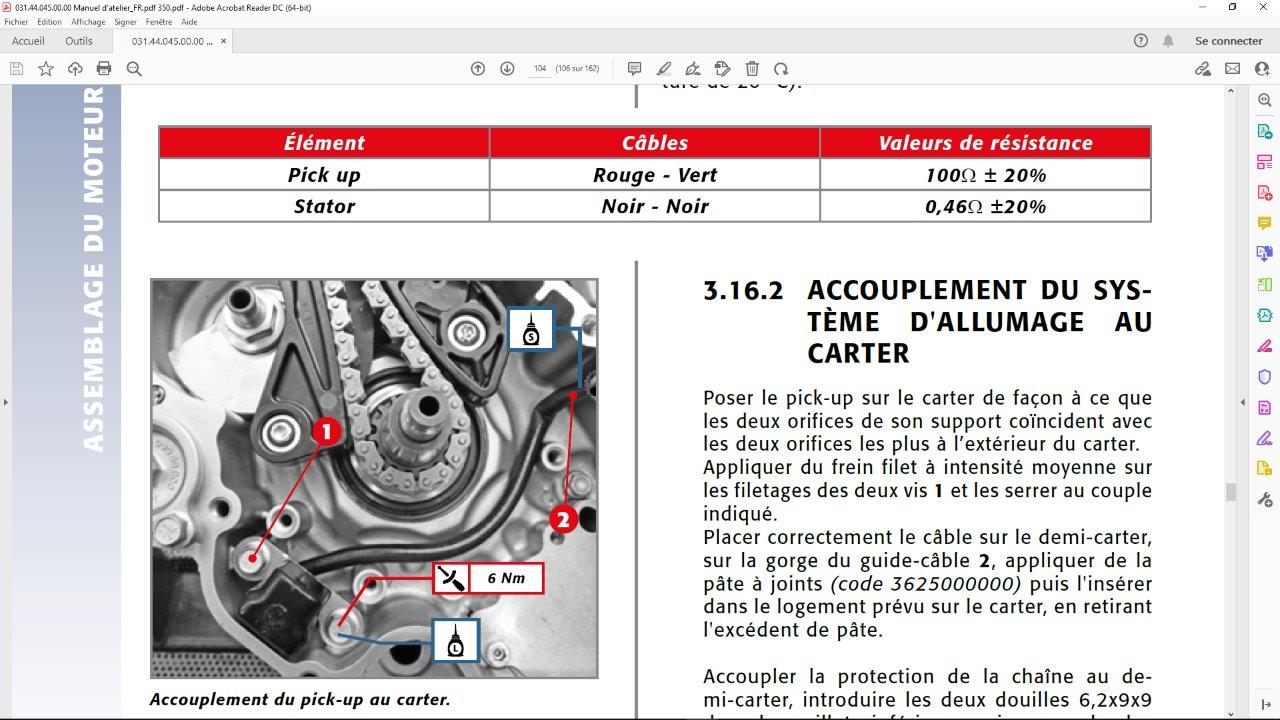The height and width of the screenshot is (720, 1280).
Task: Open the Affichage menu
Action: pyautogui.click(x=88, y=21)
